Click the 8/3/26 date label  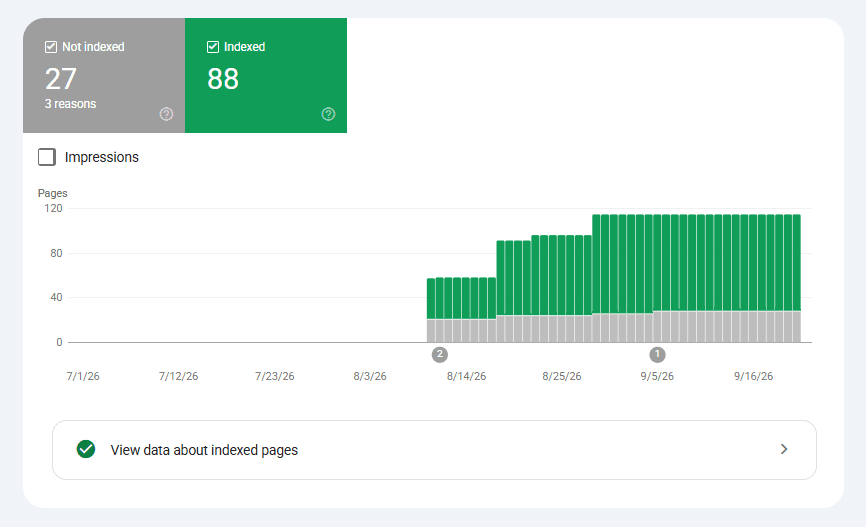[x=370, y=376]
